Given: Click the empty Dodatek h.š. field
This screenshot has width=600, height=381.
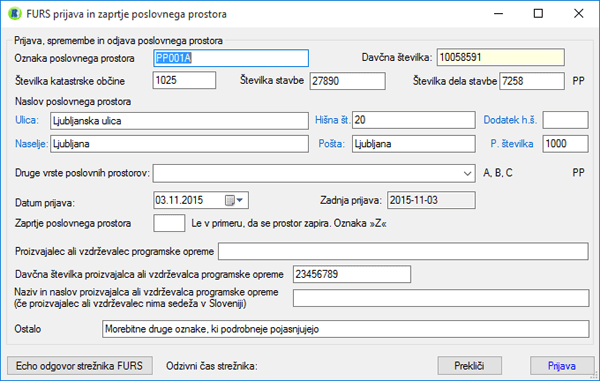Looking at the screenshot, I should coord(565,120).
